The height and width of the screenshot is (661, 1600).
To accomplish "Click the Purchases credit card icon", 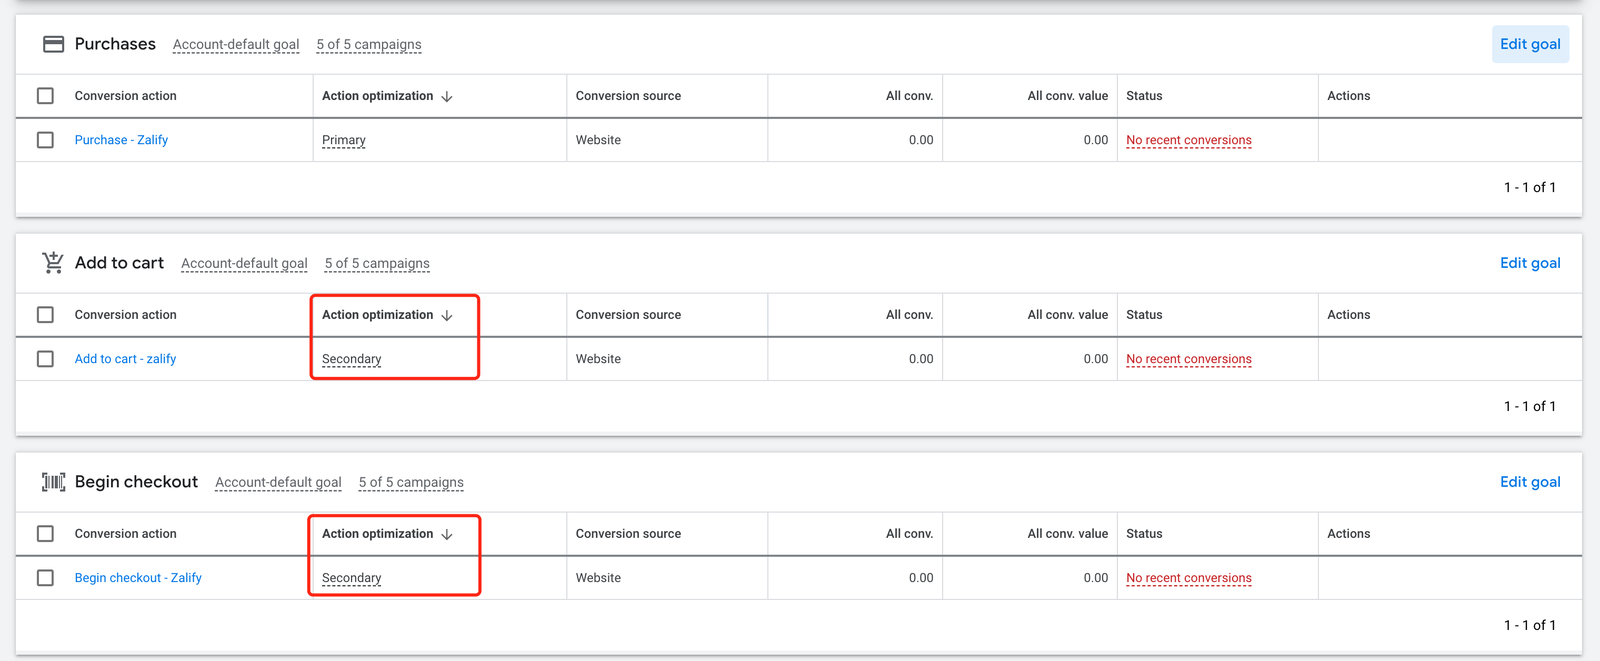I will (x=53, y=44).
